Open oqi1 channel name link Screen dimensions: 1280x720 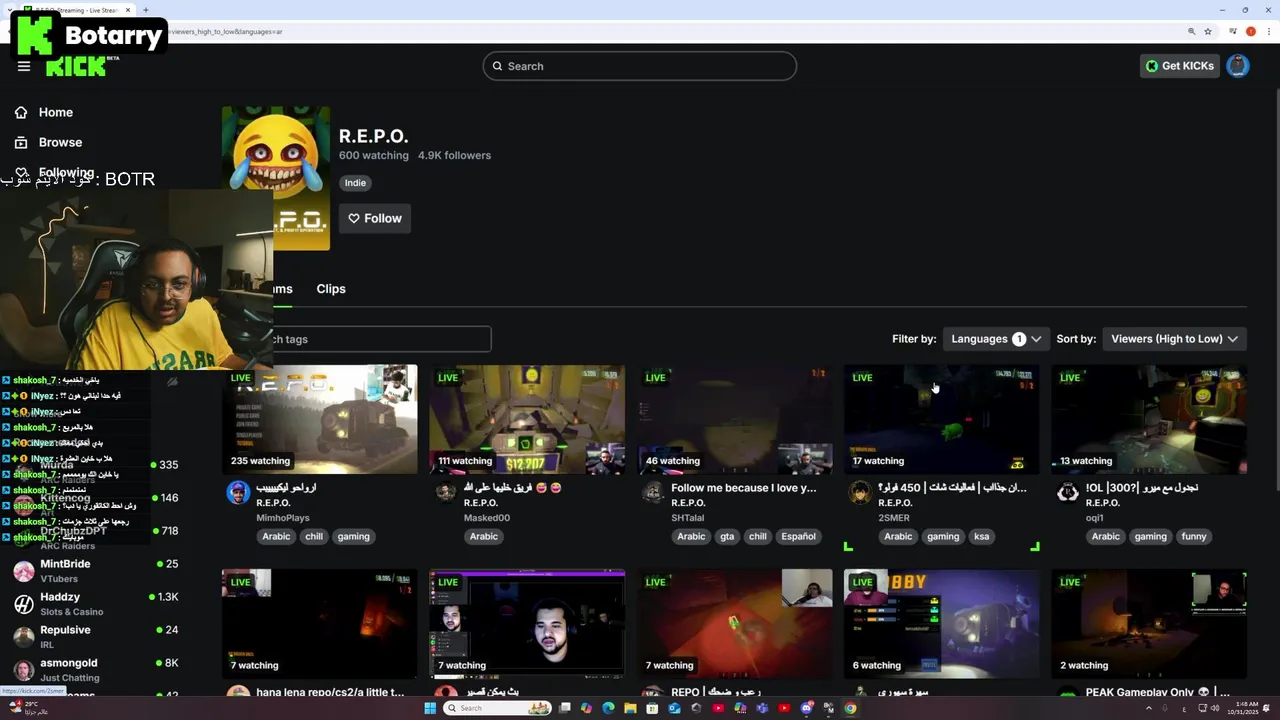pos(1095,518)
